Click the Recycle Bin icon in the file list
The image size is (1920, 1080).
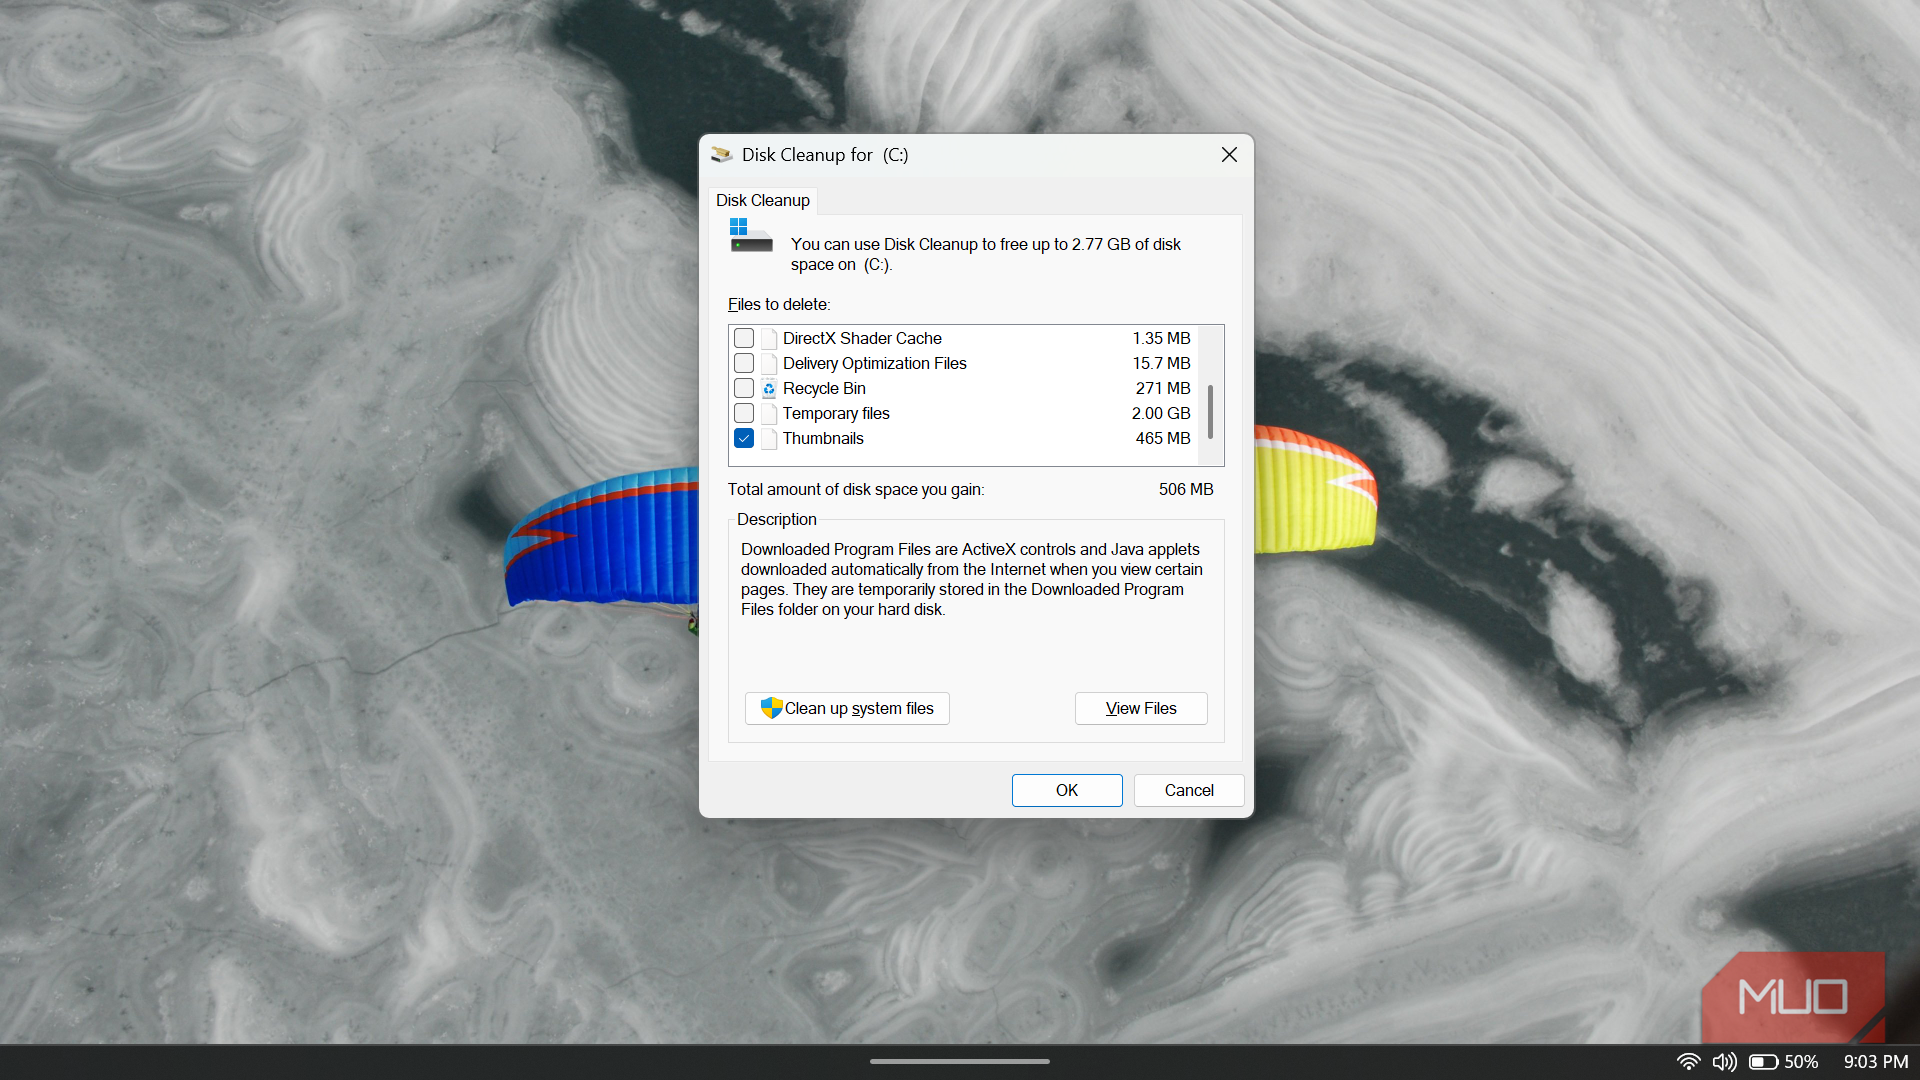pyautogui.click(x=769, y=389)
